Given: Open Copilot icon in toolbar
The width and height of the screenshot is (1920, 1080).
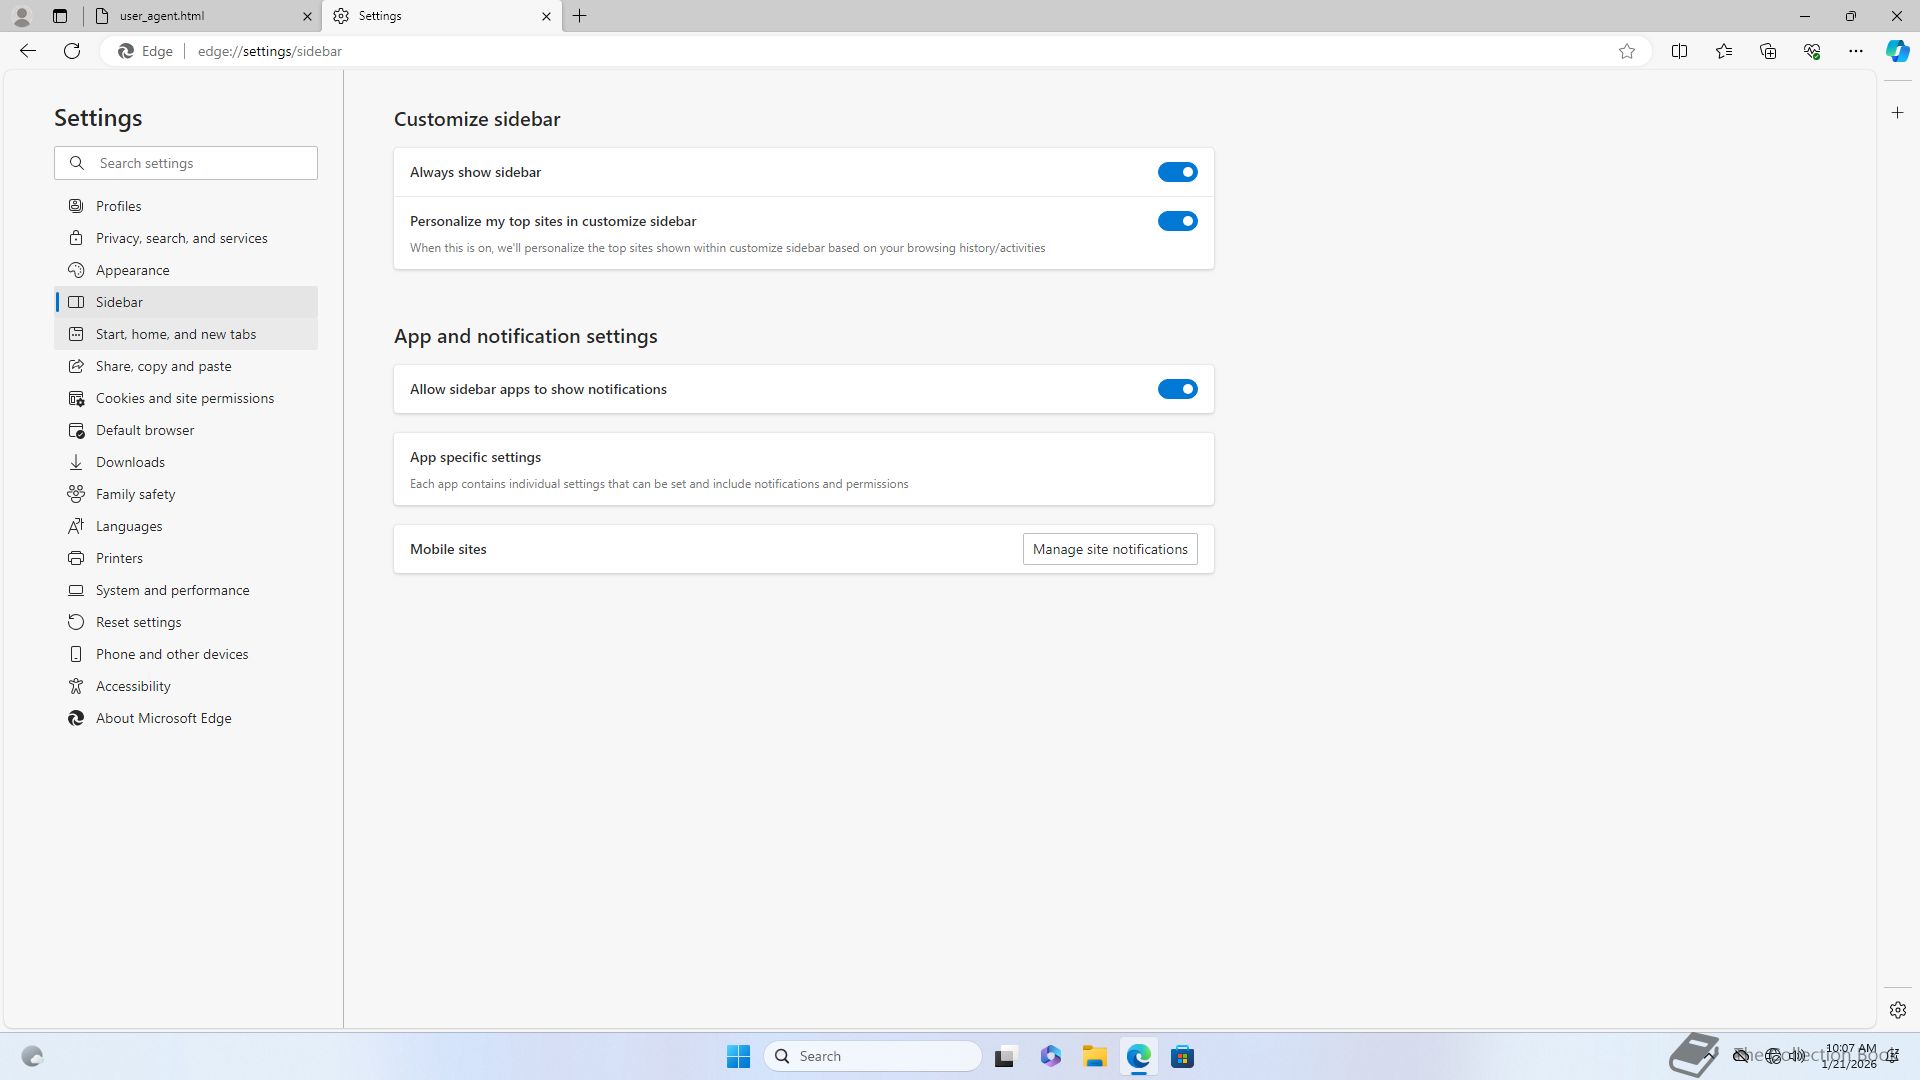Looking at the screenshot, I should (x=1897, y=51).
